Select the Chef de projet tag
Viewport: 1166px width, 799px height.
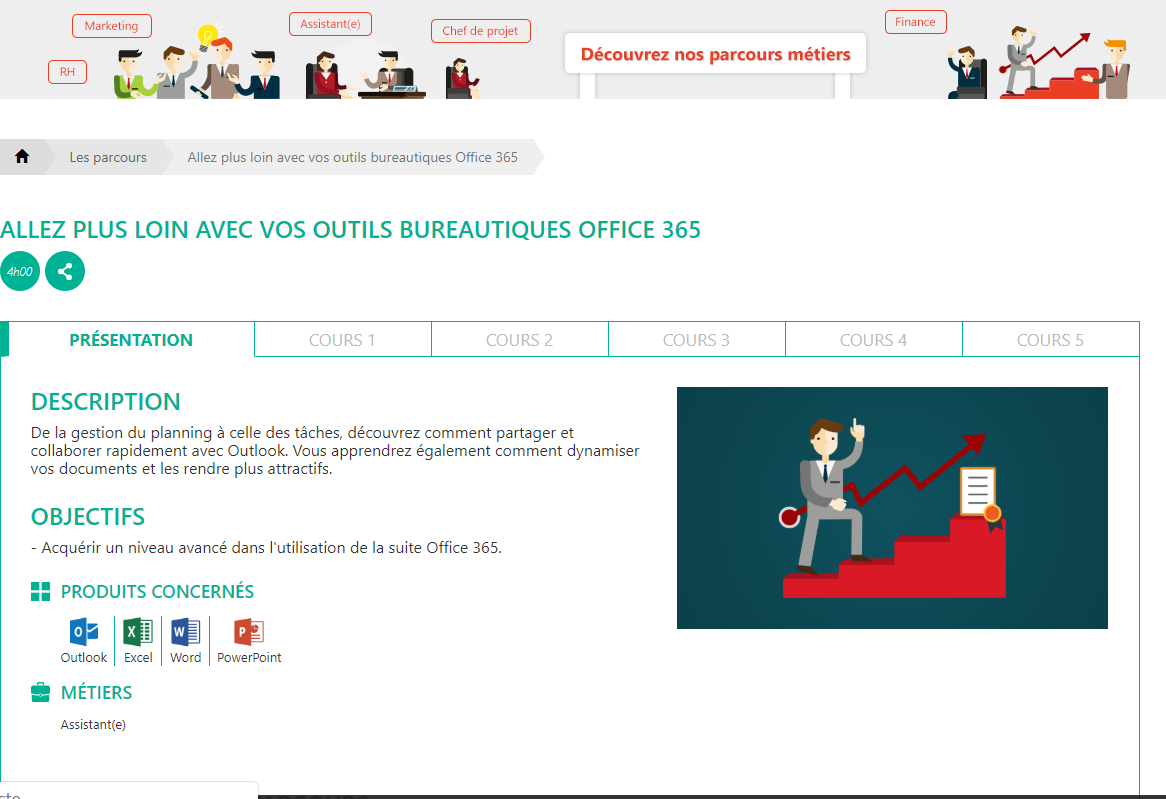(480, 31)
